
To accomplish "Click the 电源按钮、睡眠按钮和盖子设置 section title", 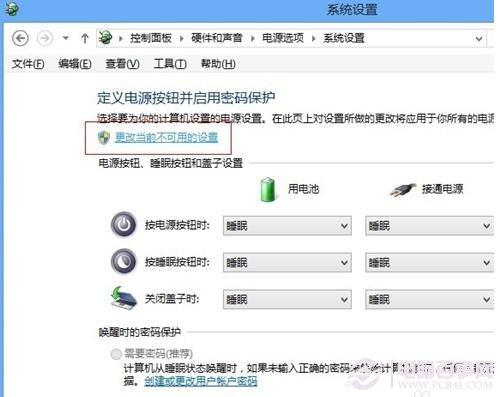I will pyautogui.click(x=170, y=163).
